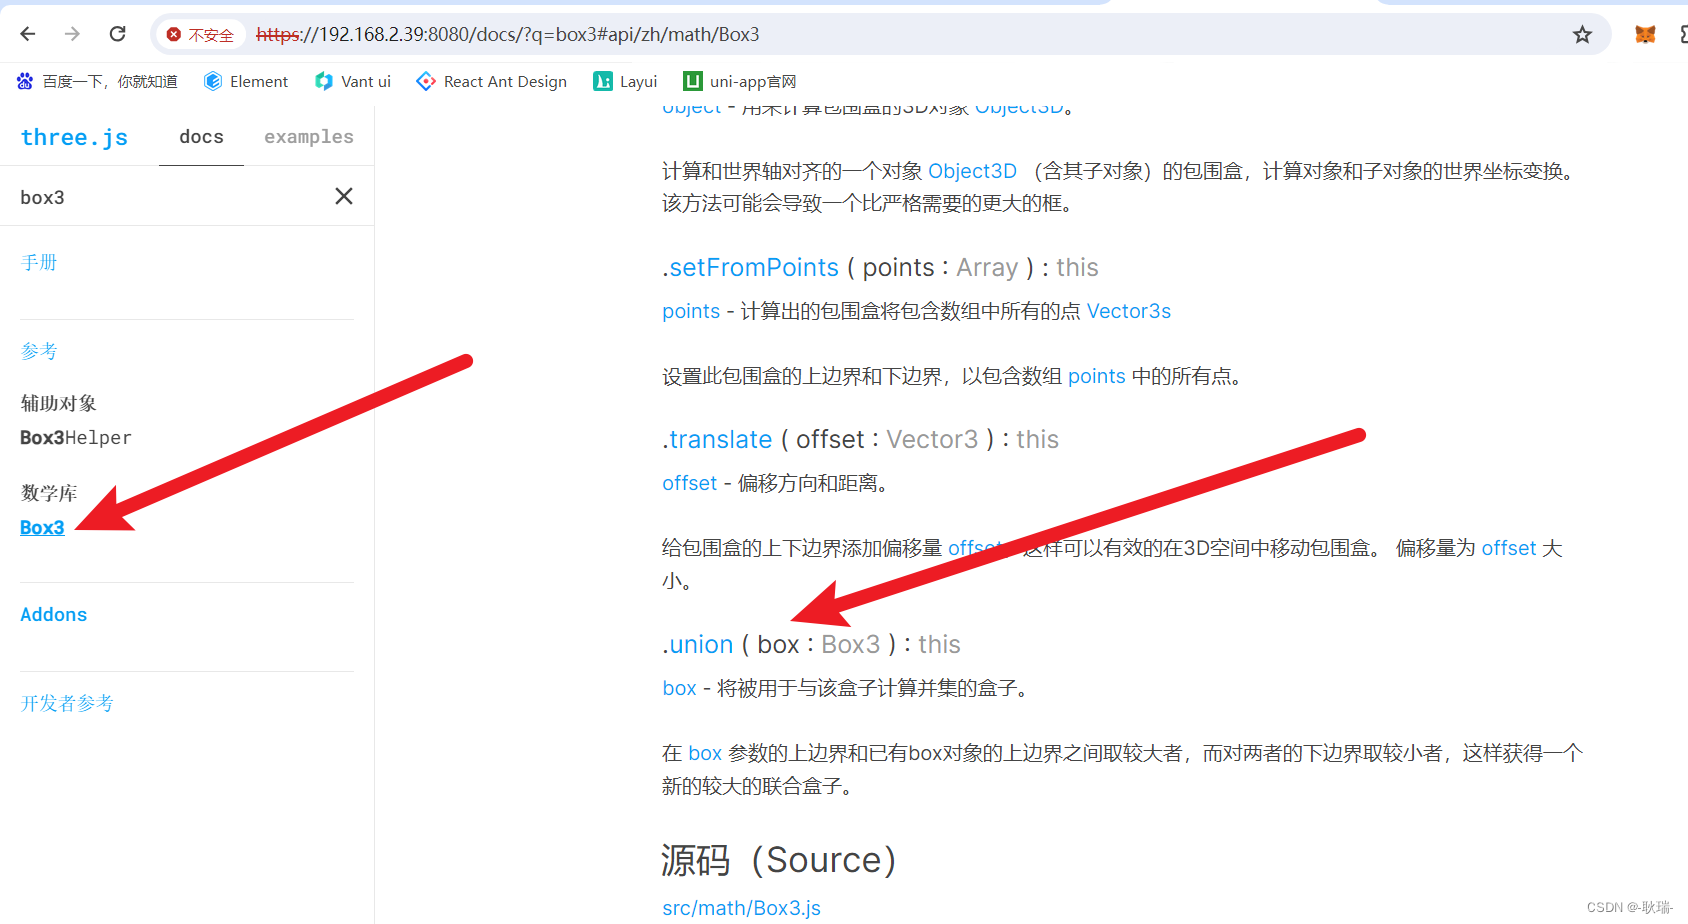Click the Array parameter type link

point(987,267)
